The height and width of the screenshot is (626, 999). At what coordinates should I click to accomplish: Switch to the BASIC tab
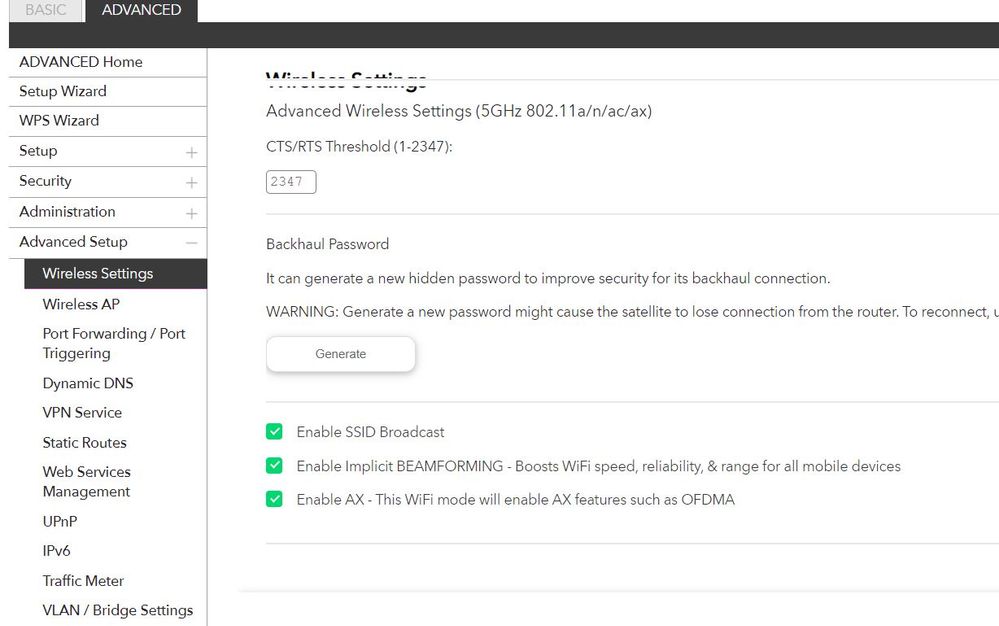46,10
